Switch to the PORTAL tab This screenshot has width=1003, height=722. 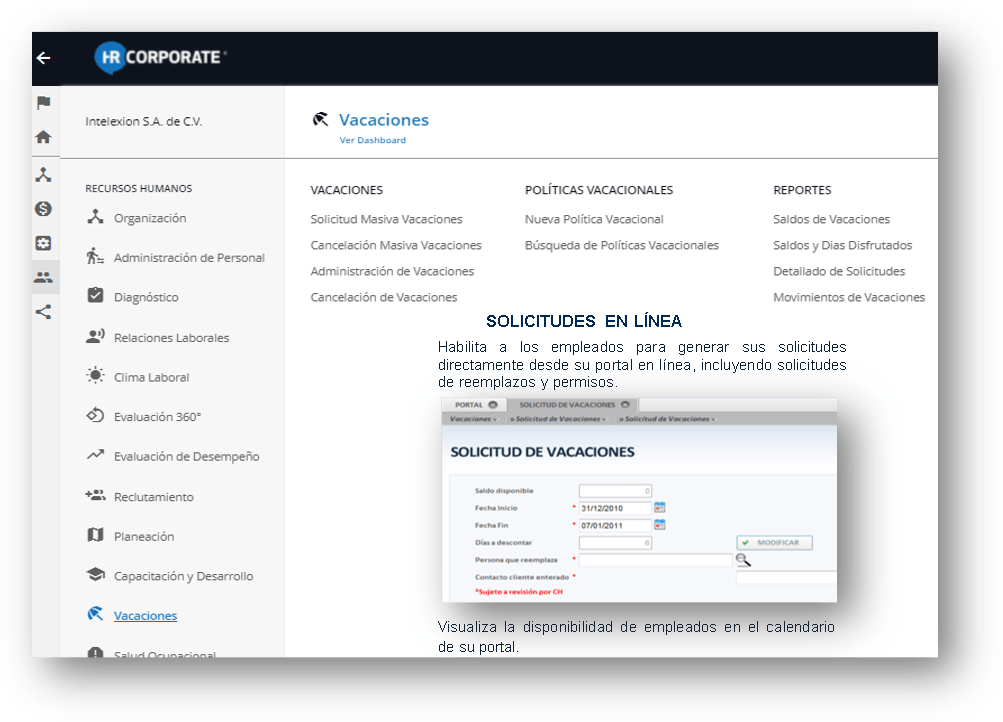469,405
